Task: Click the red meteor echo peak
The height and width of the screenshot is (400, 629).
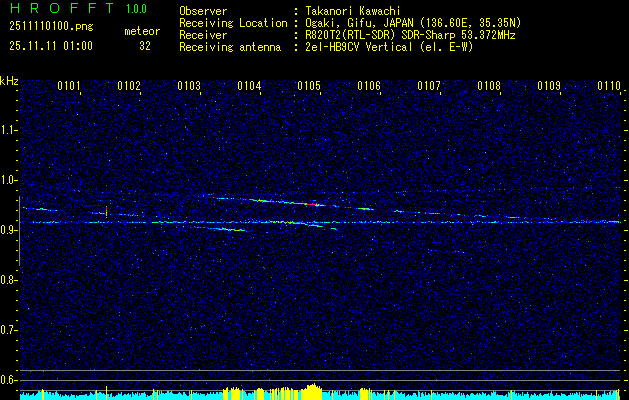Action: click(x=313, y=203)
